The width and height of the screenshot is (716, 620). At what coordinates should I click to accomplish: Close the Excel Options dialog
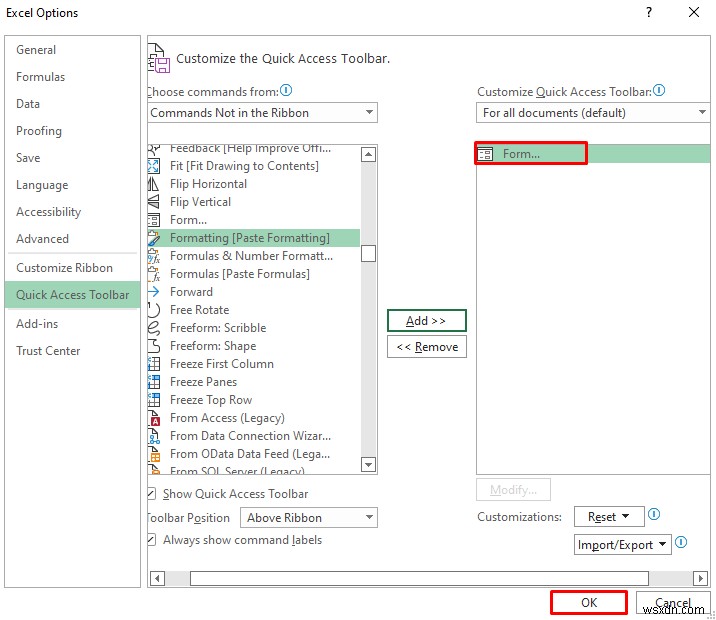(694, 12)
